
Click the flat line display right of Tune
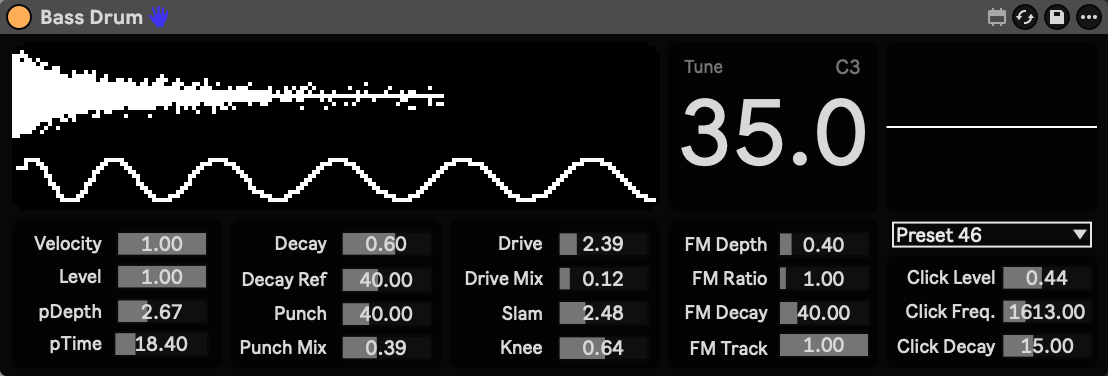[991, 127]
